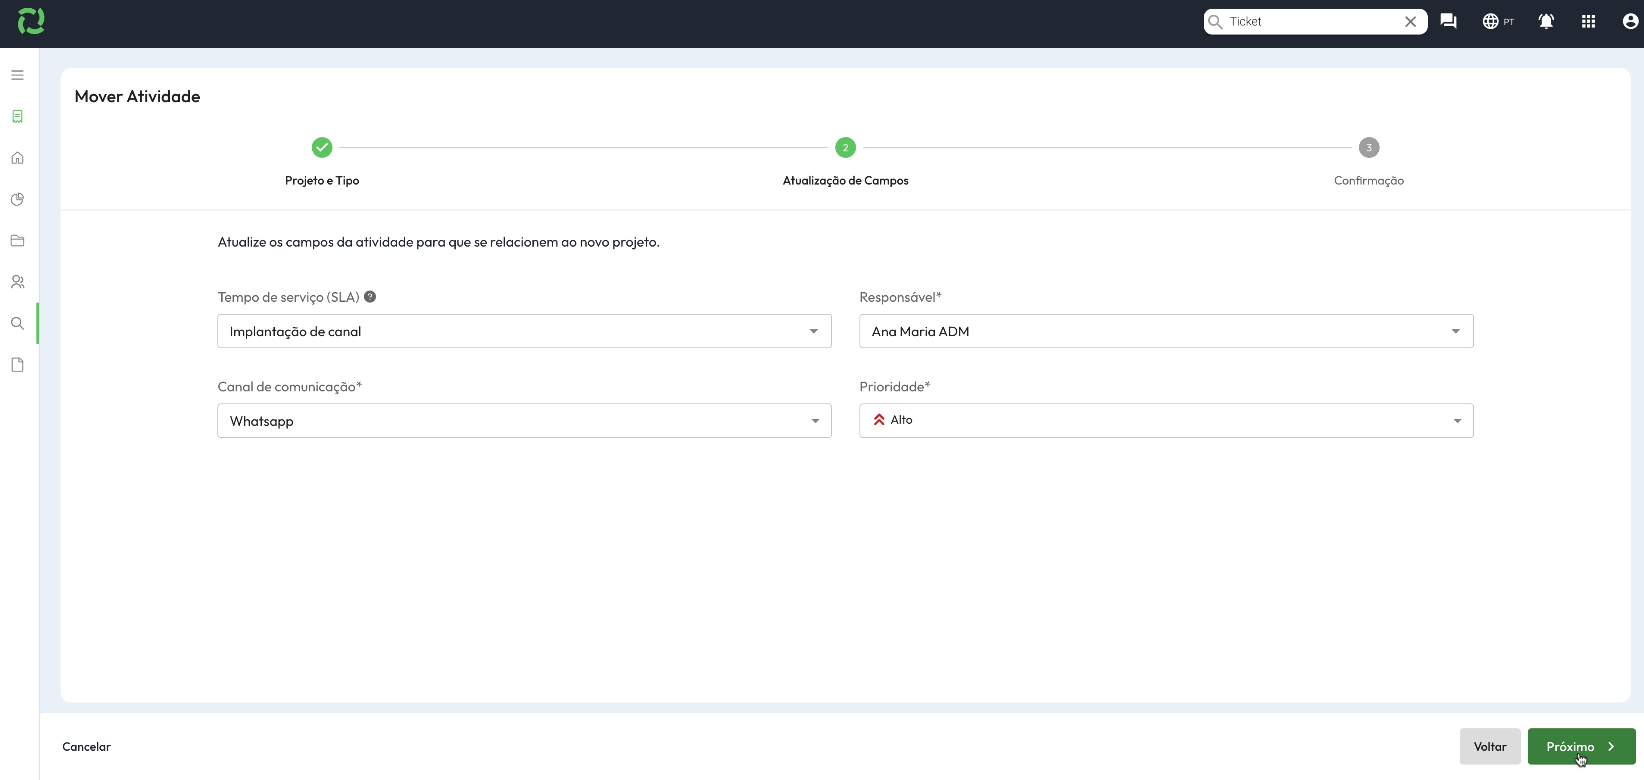Click the step 2 green circle
Viewport: 1644px width, 780px height.
click(846, 148)
